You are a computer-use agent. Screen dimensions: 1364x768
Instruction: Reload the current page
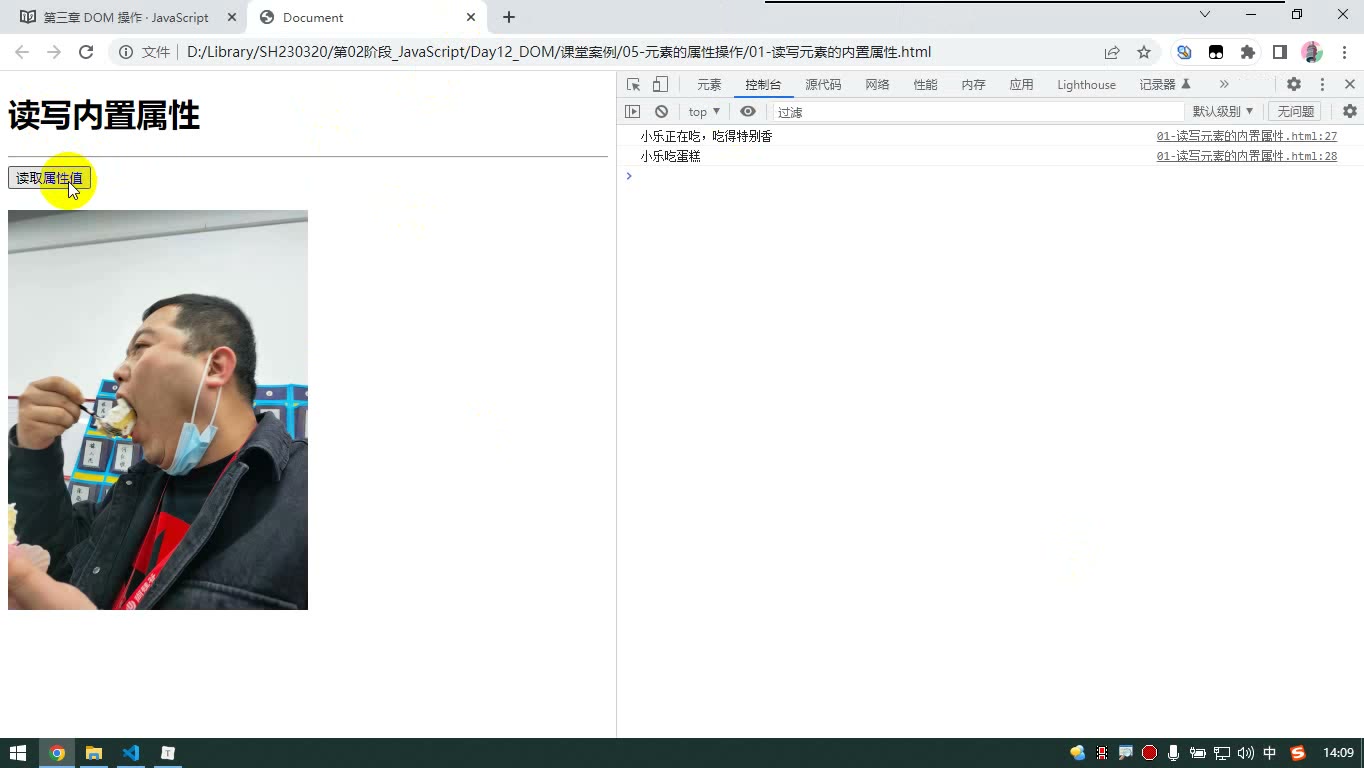86,52
